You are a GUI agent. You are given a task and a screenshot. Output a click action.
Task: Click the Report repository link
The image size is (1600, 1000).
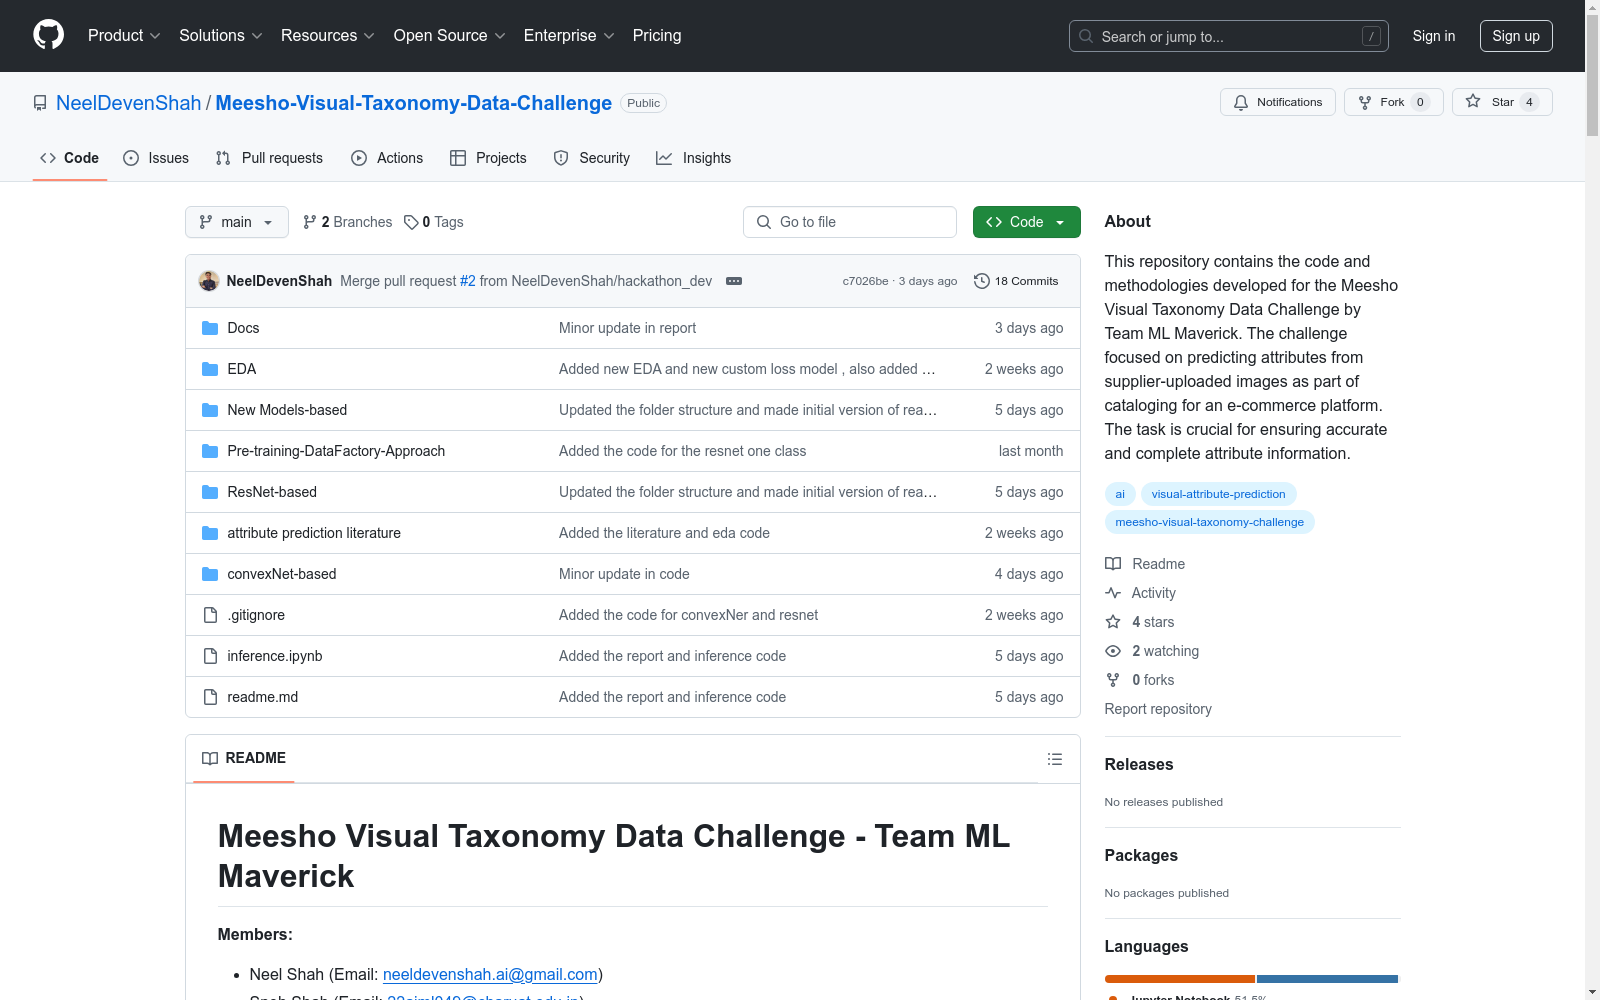click(1158, 709)
